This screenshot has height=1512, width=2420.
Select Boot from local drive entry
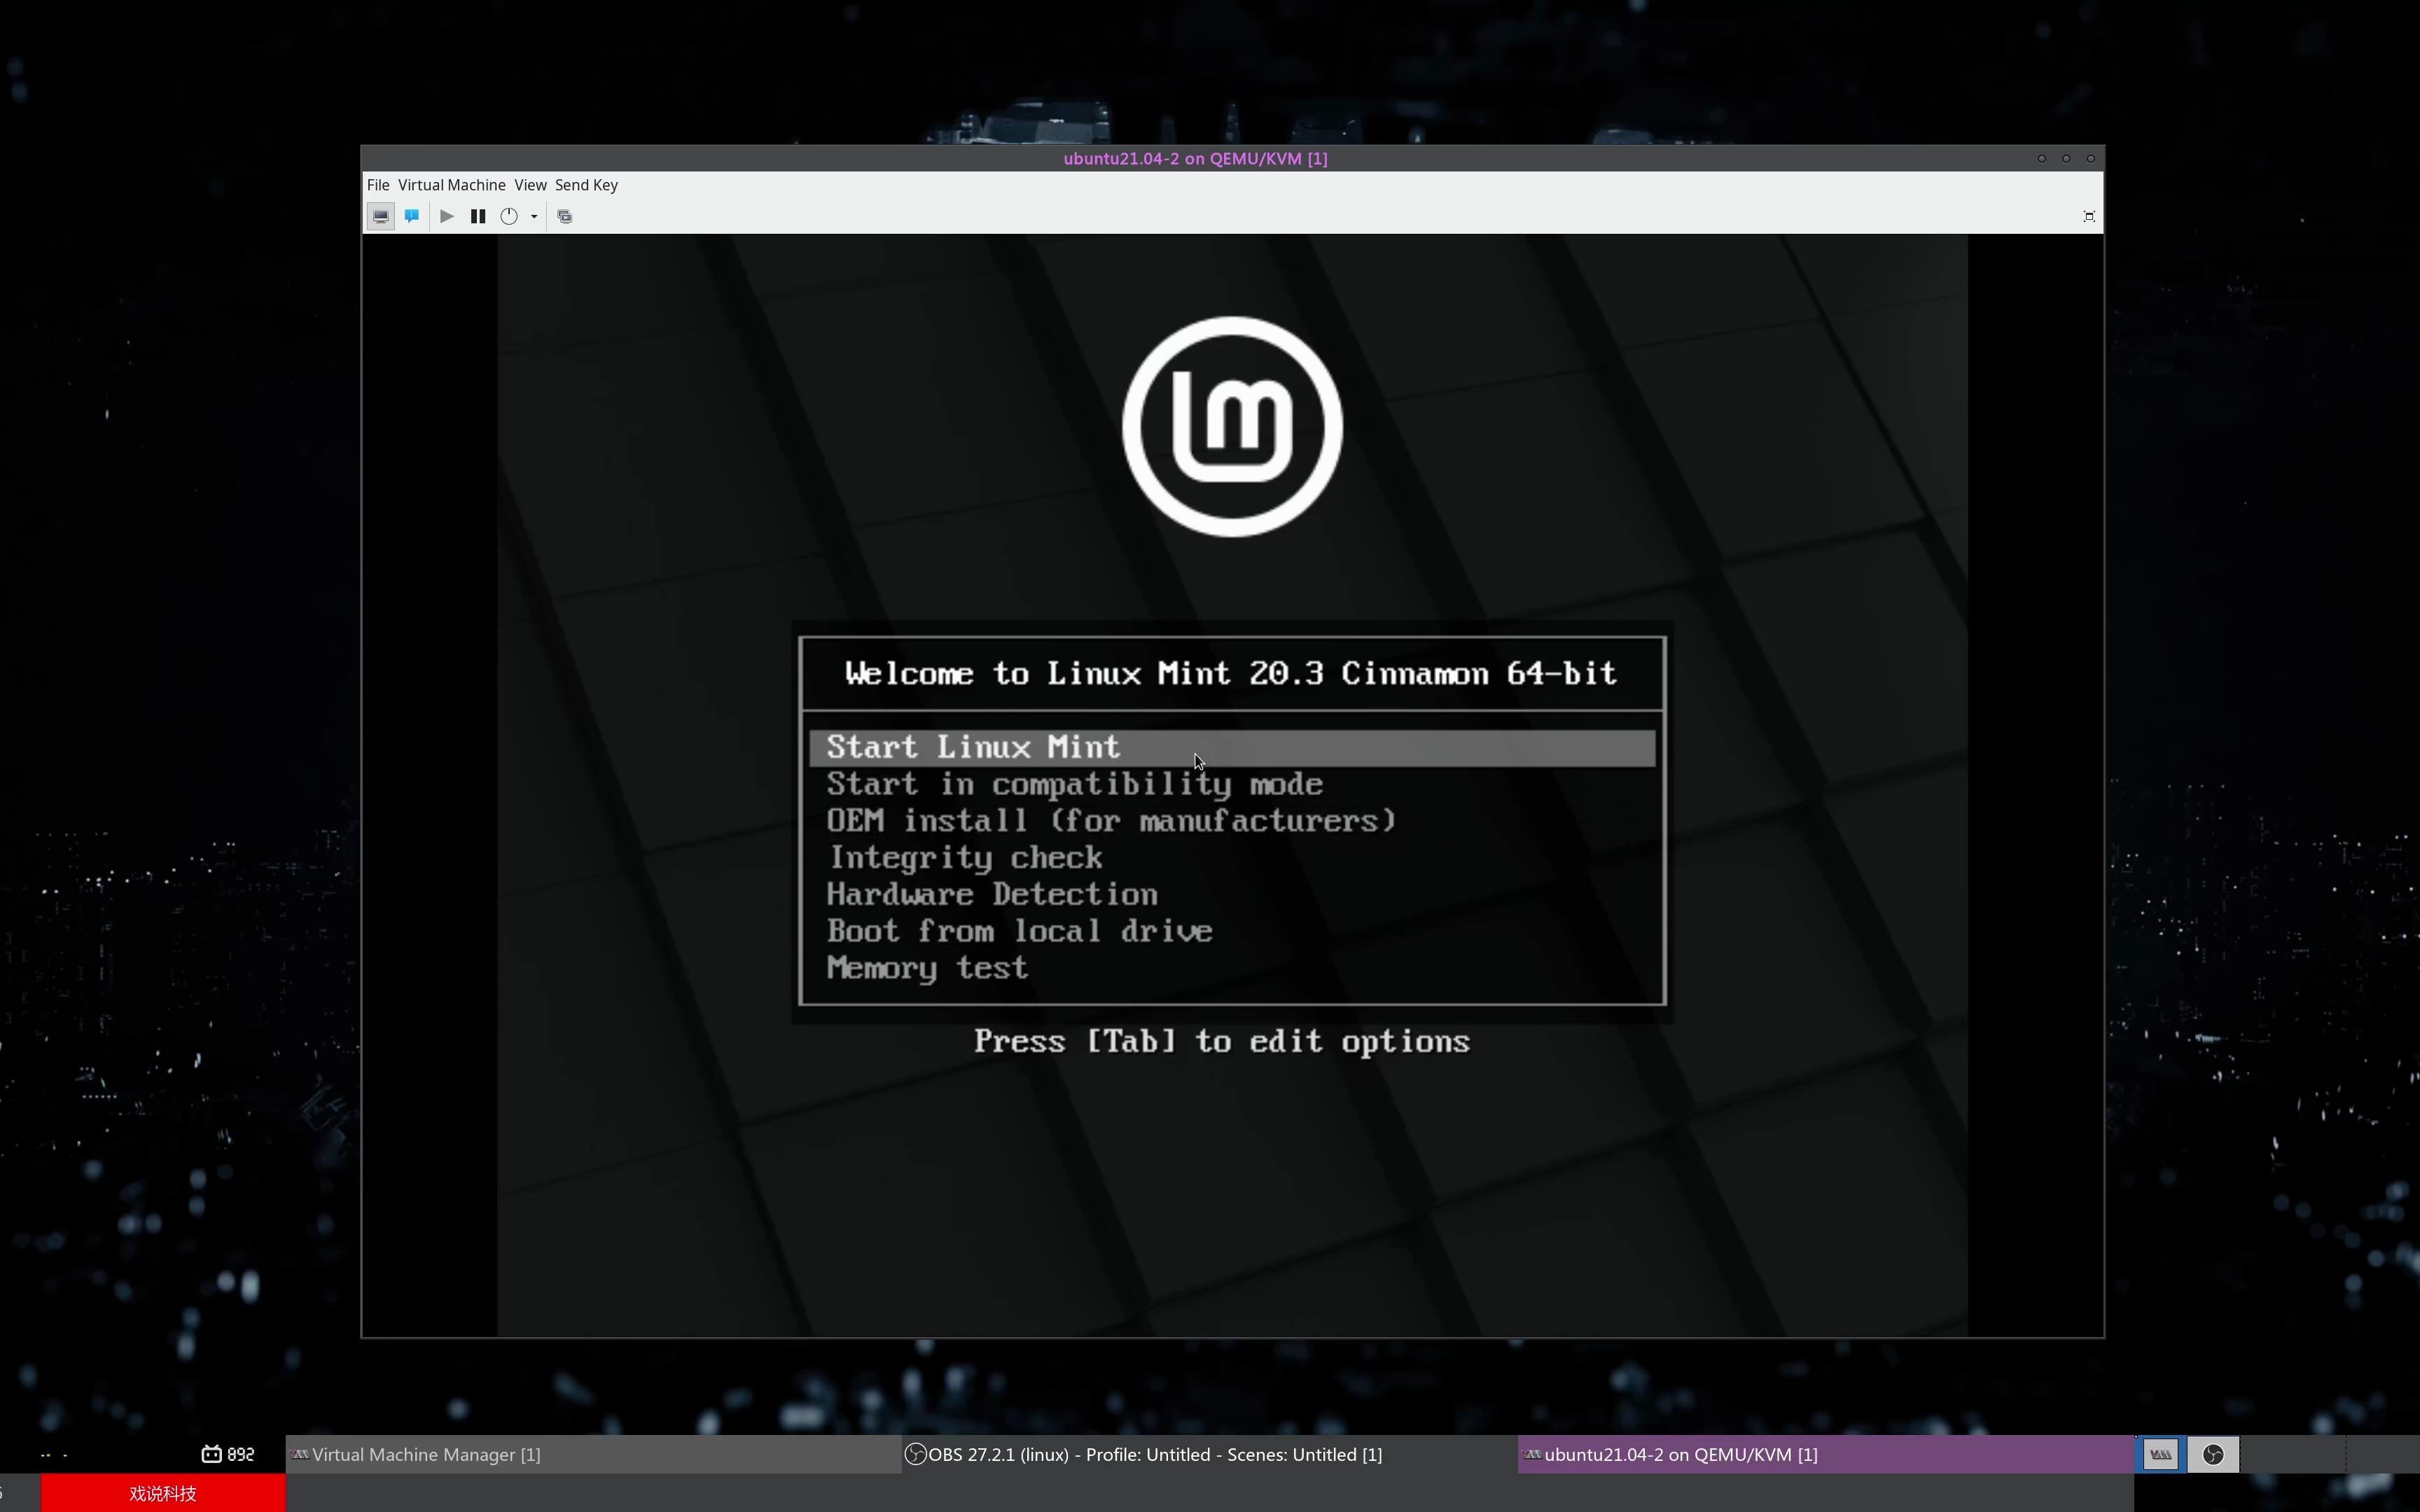1232,931
